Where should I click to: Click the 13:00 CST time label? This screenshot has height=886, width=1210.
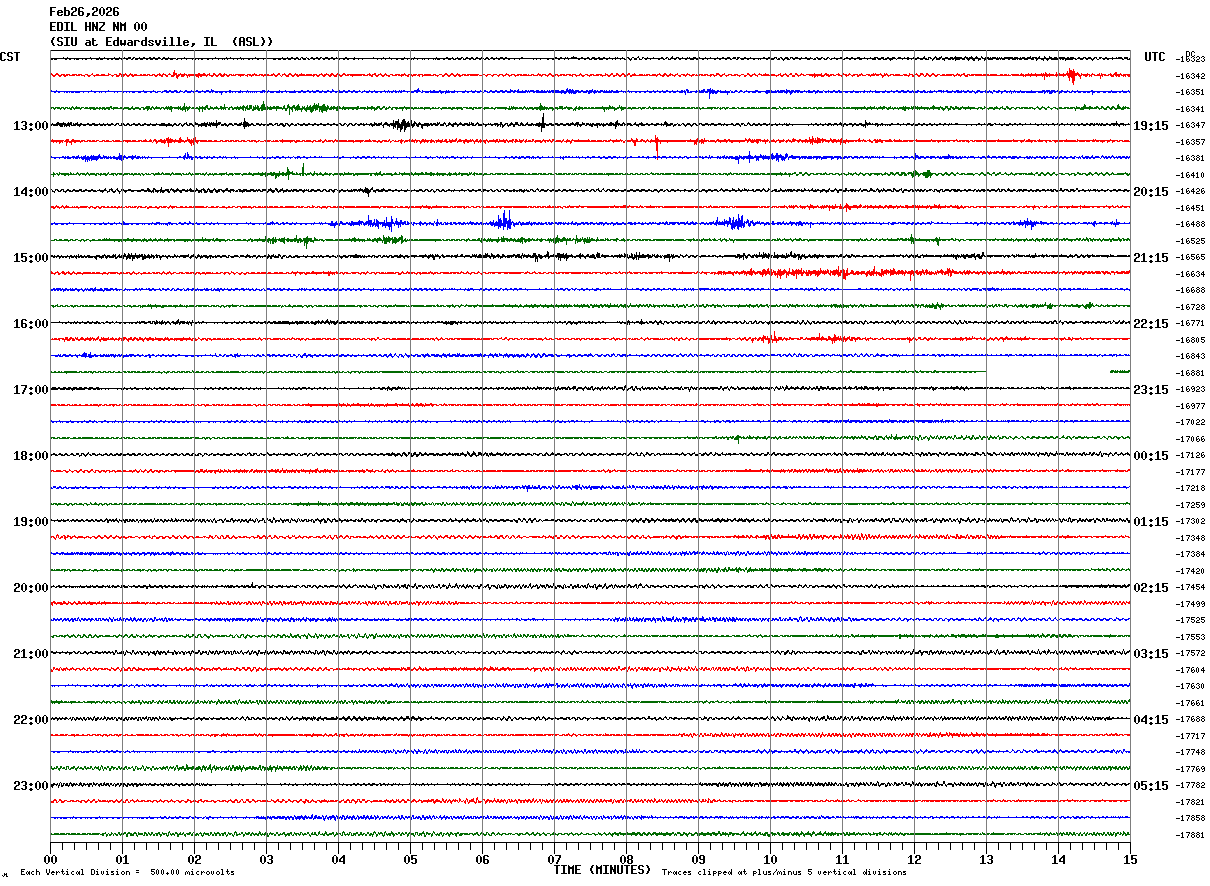coord(30,126)
